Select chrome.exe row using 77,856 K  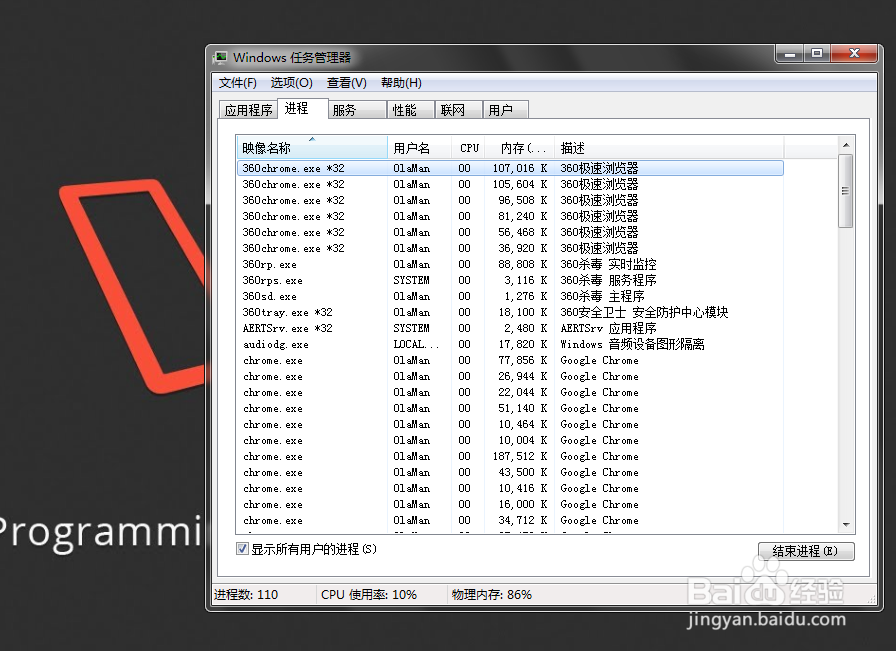coord(510,360)
